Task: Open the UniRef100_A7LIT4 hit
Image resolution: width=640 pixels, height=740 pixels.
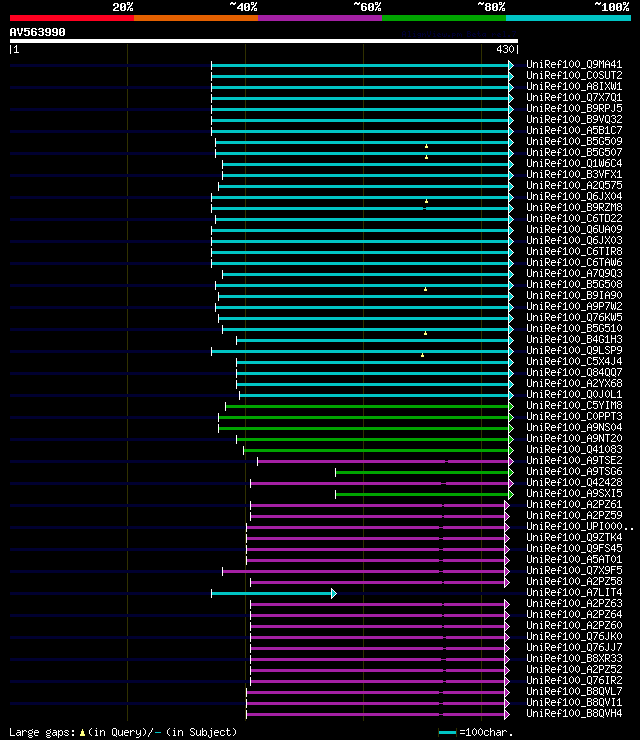Action: tap(574, 592)
